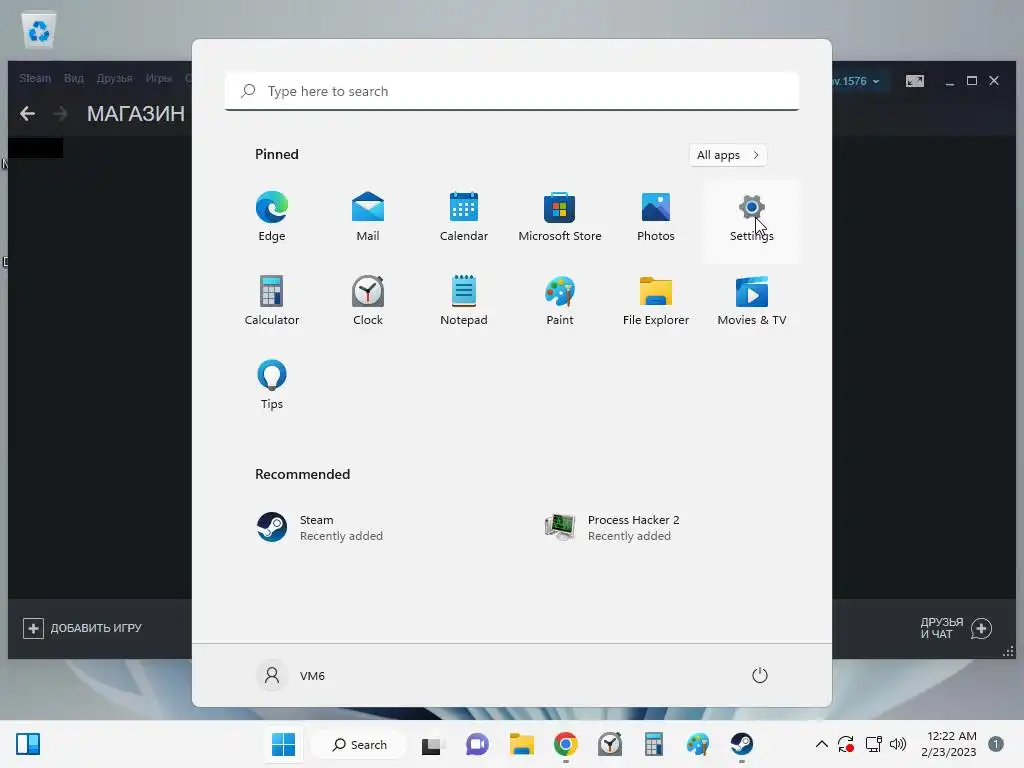Open Paint icon on the taskbar
The width and height of the screenshot is (1024, 768).
click(x=697, y=744)
